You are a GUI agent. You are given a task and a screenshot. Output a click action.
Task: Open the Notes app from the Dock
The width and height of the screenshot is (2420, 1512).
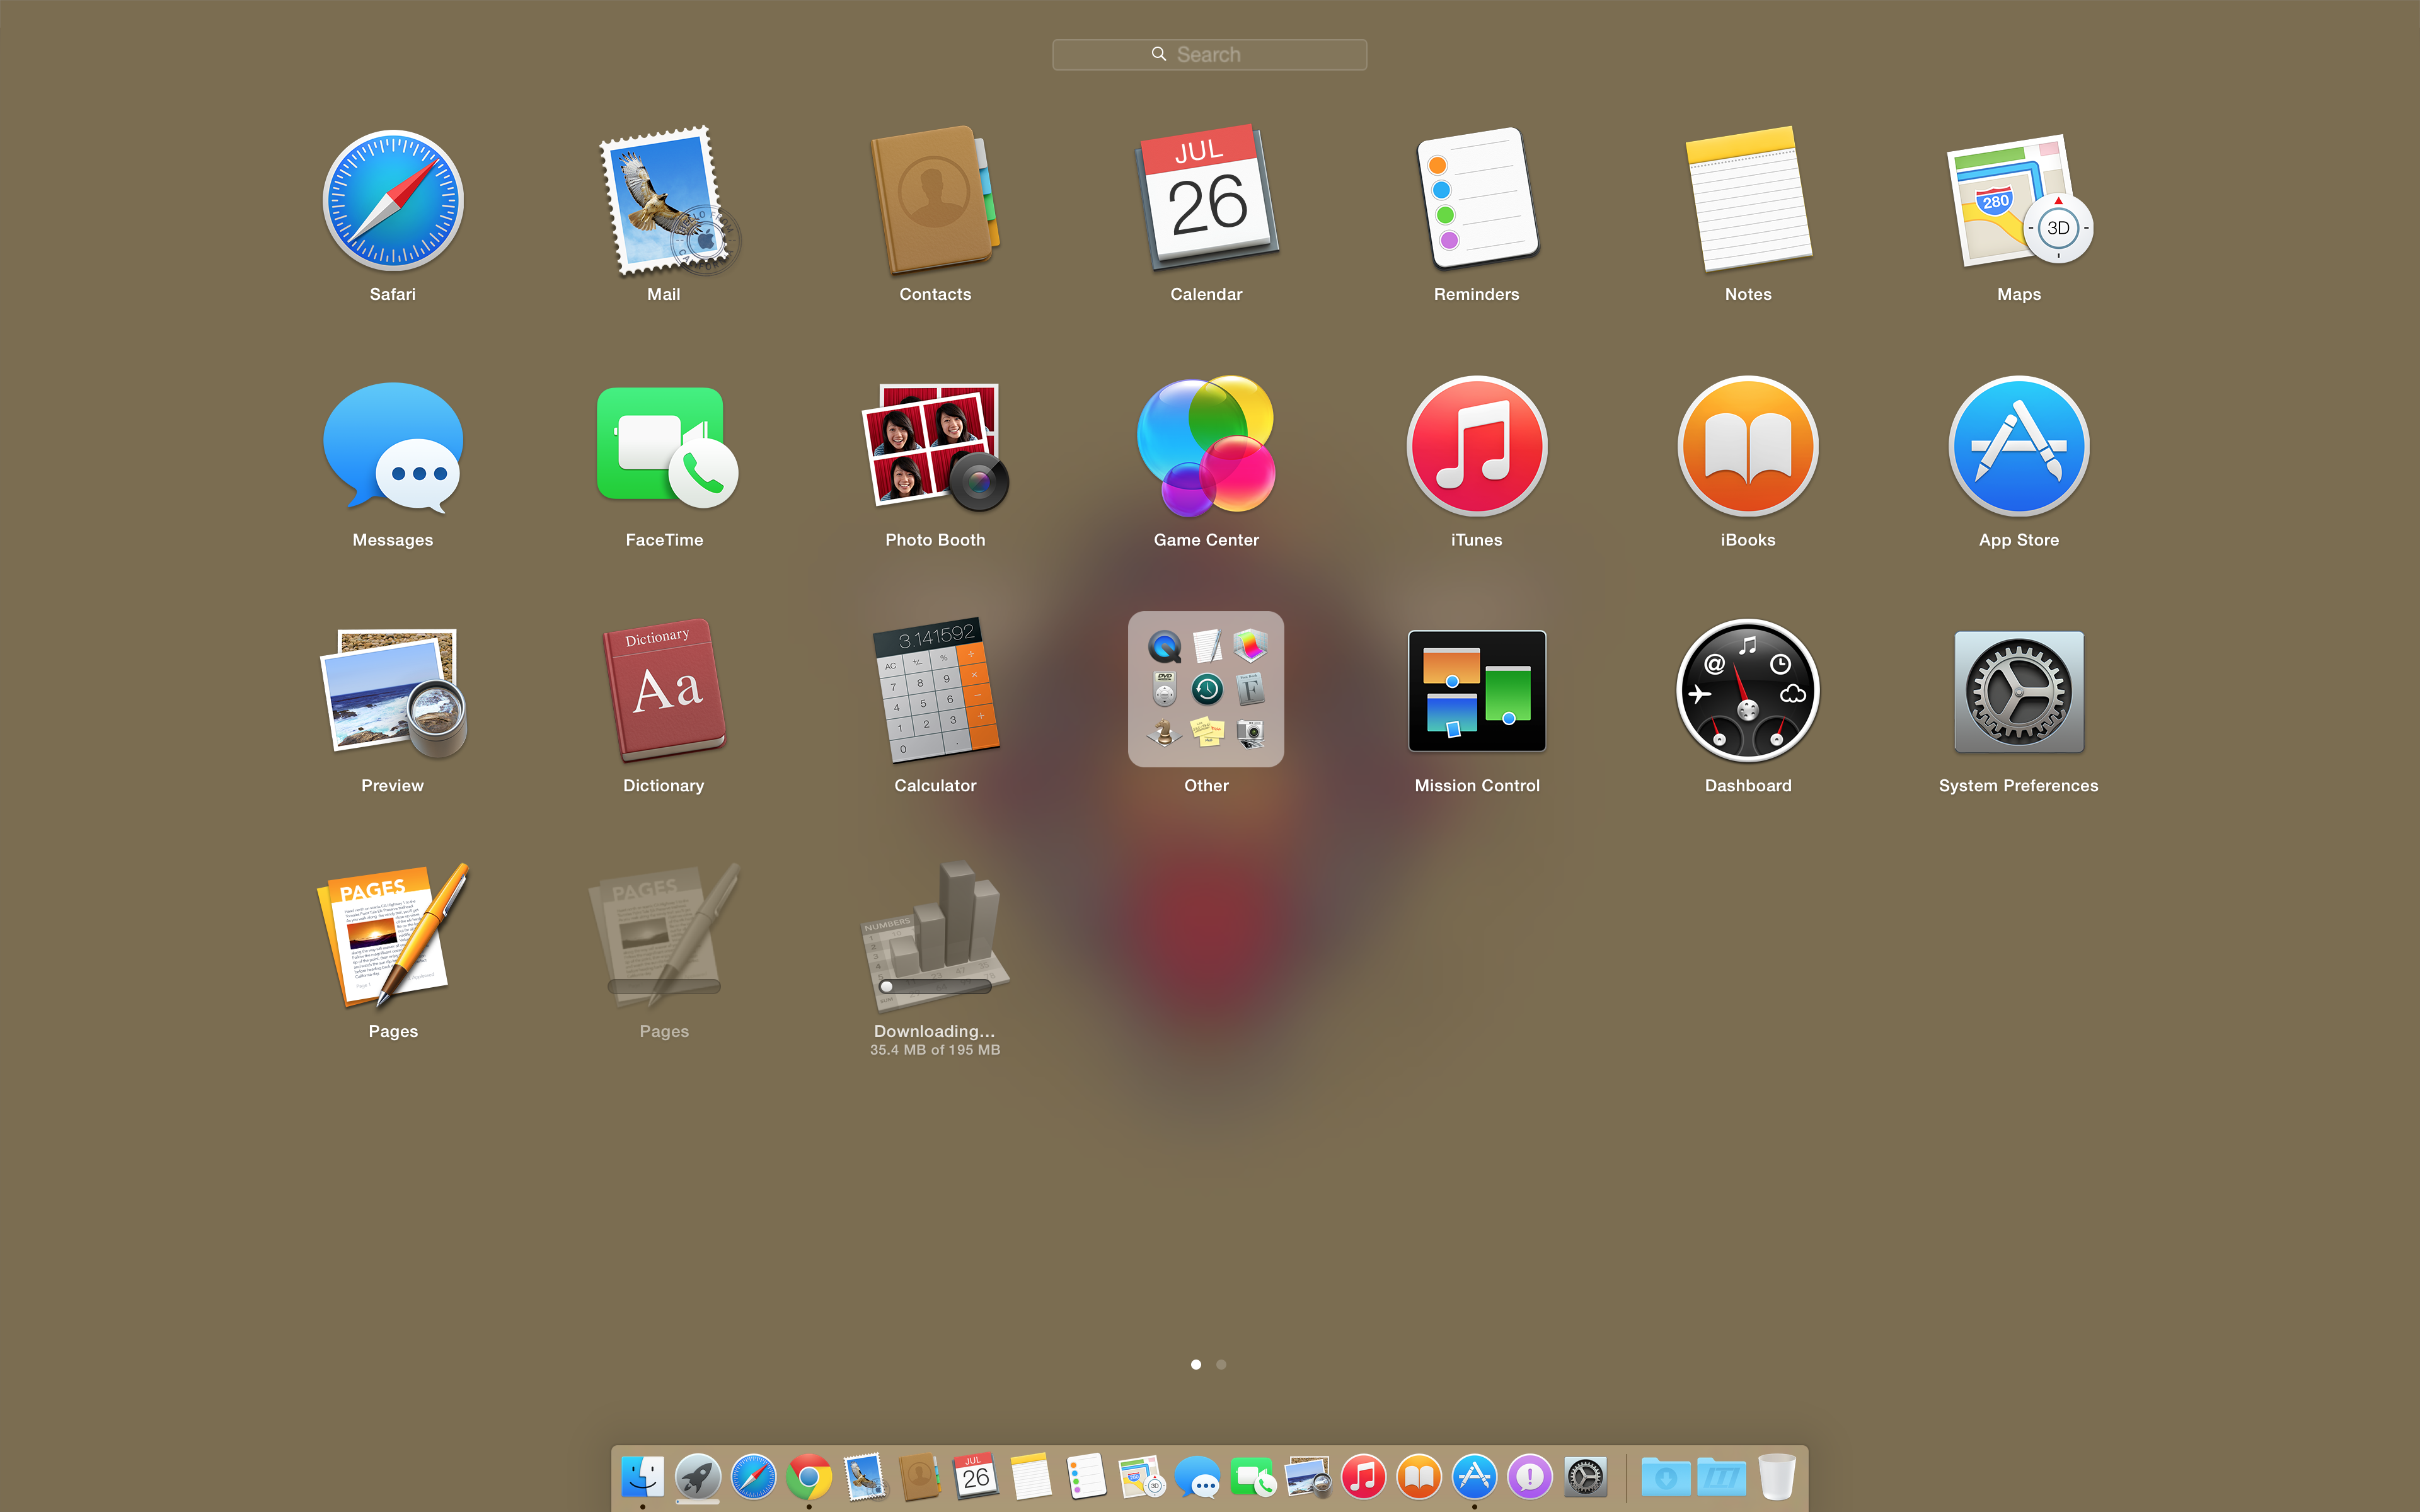(x=1031, y=1477)
